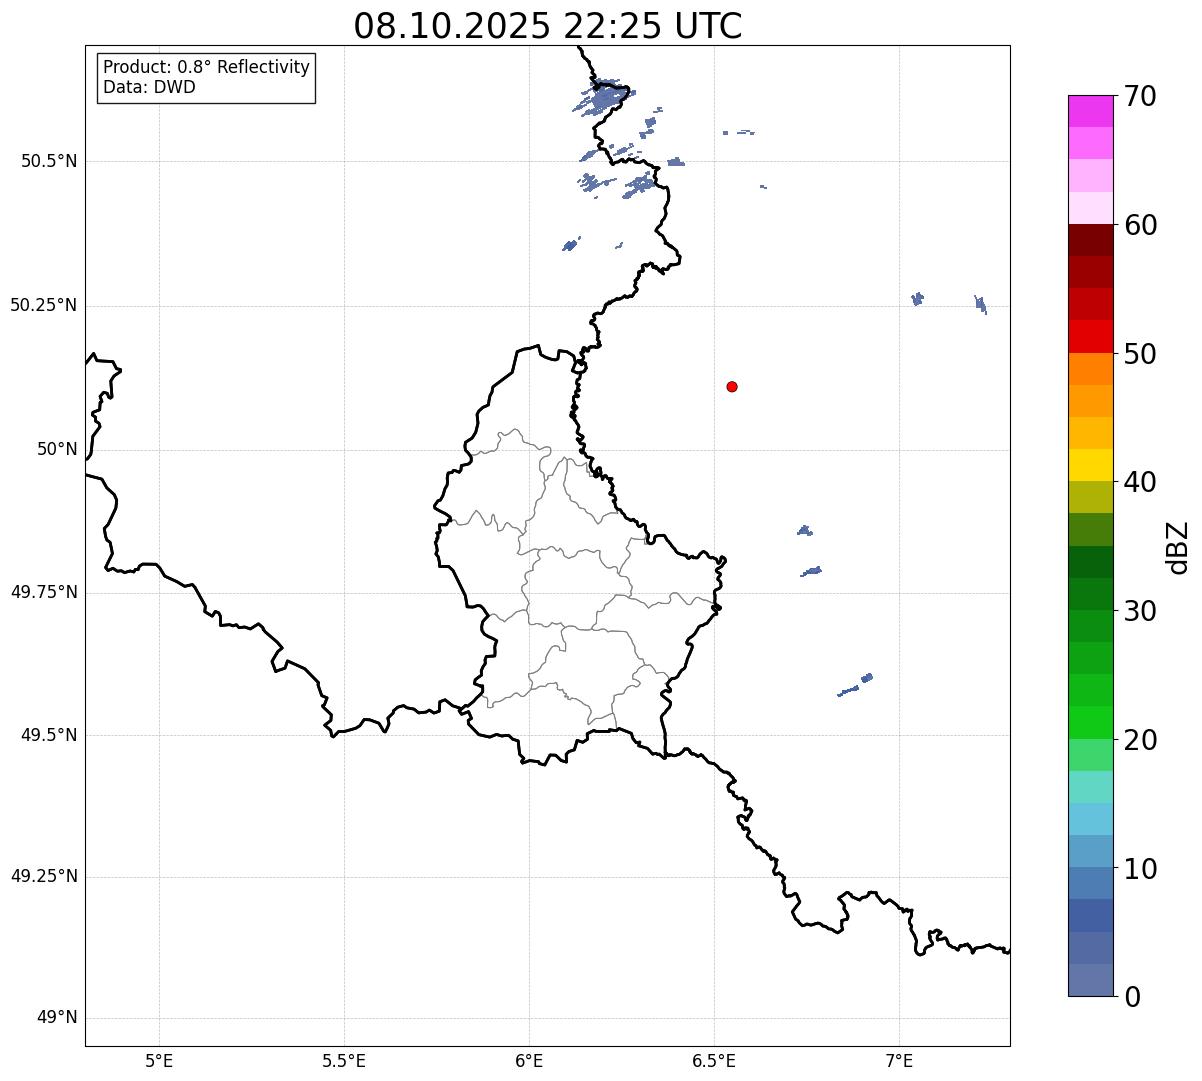Screen dimensions: 1202x1081
Task: Click the 6.5°E longitude label
Action: (x=714, y=1060)
